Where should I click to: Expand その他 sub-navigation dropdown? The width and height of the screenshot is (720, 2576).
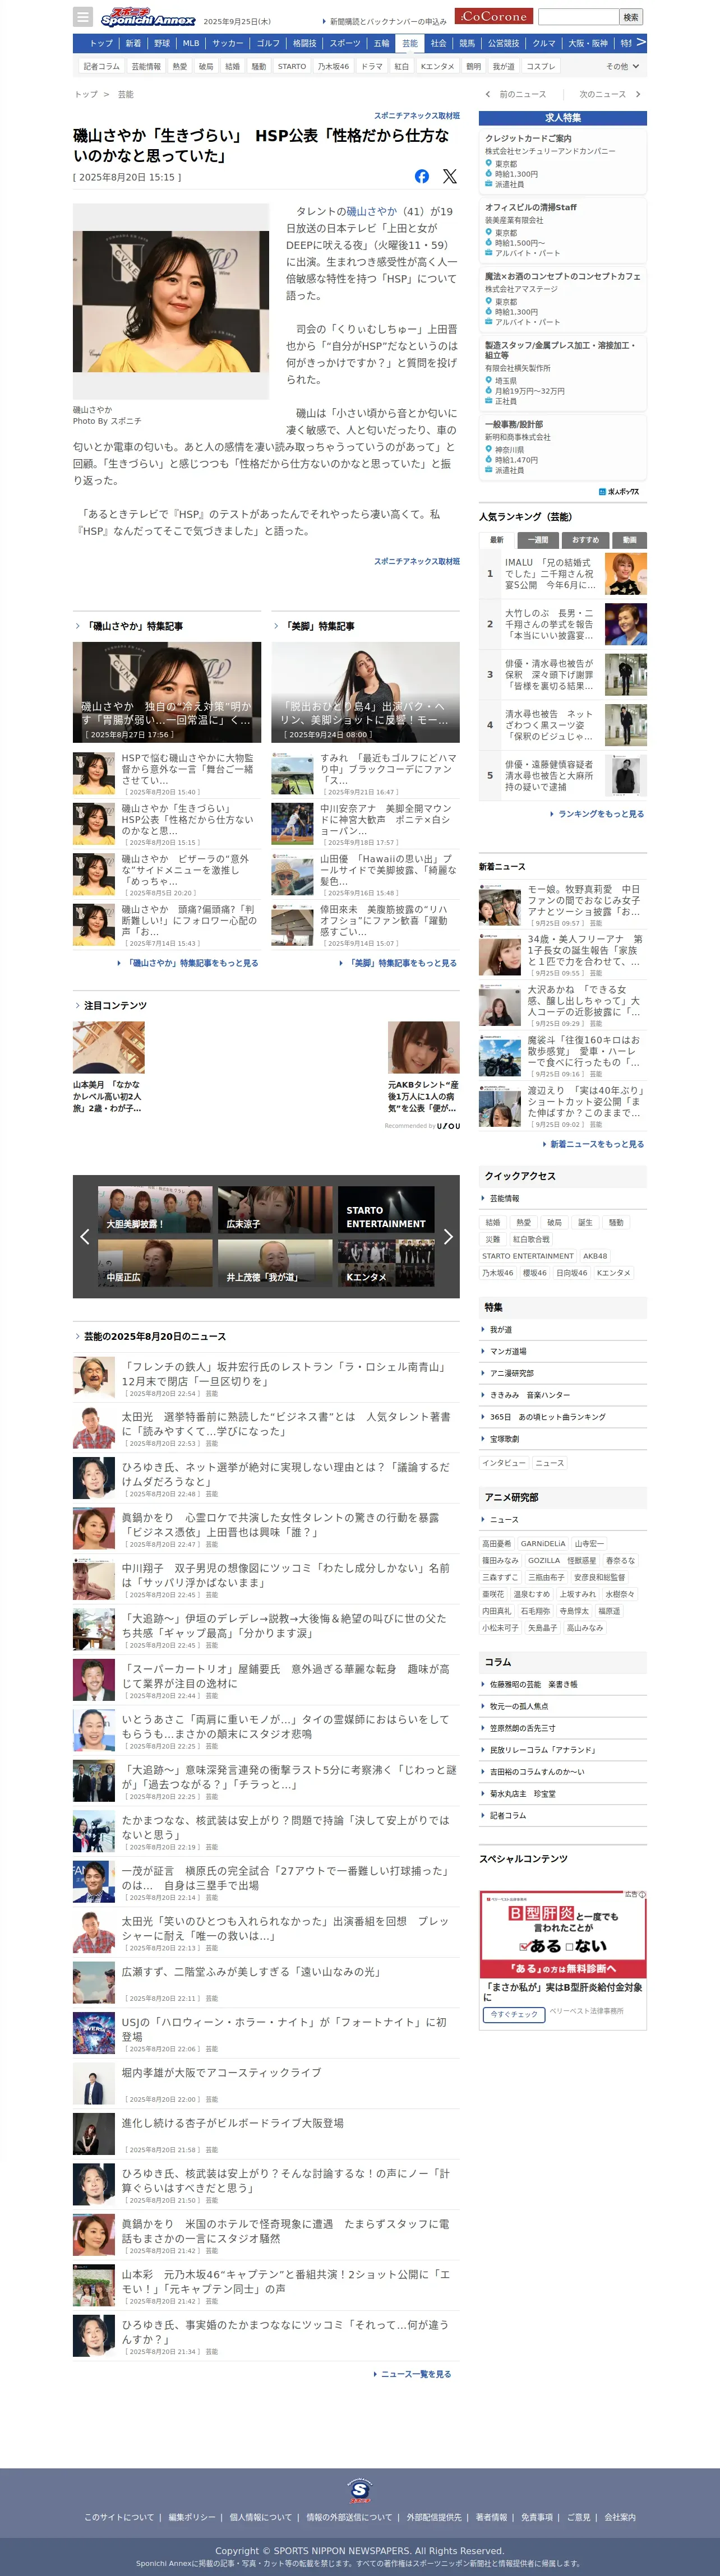(622, 66)
